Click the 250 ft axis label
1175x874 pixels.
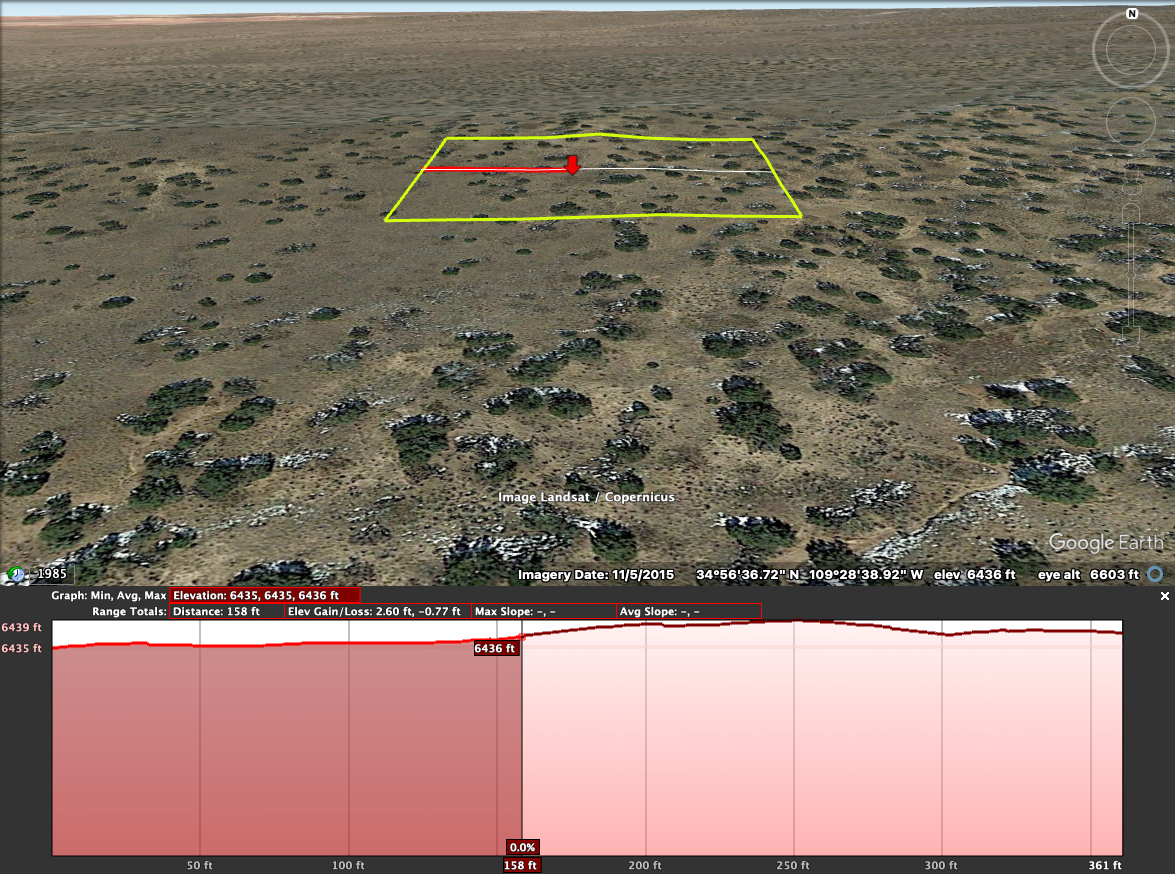click(793, 865)
